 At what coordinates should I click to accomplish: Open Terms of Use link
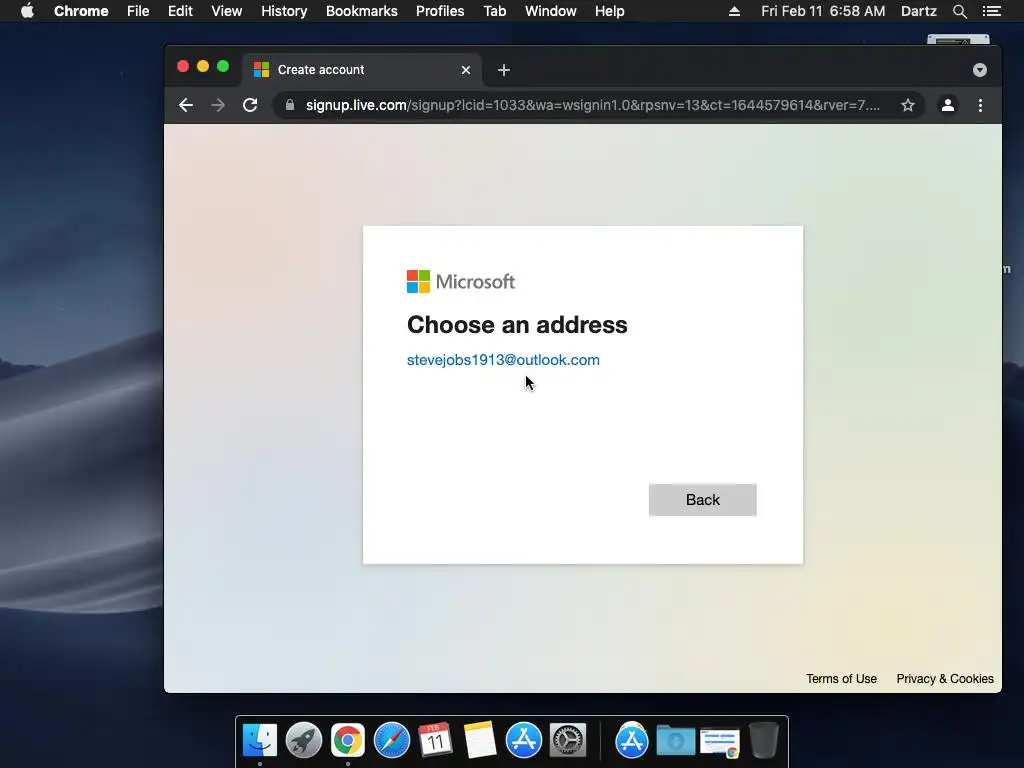(841, 679)
